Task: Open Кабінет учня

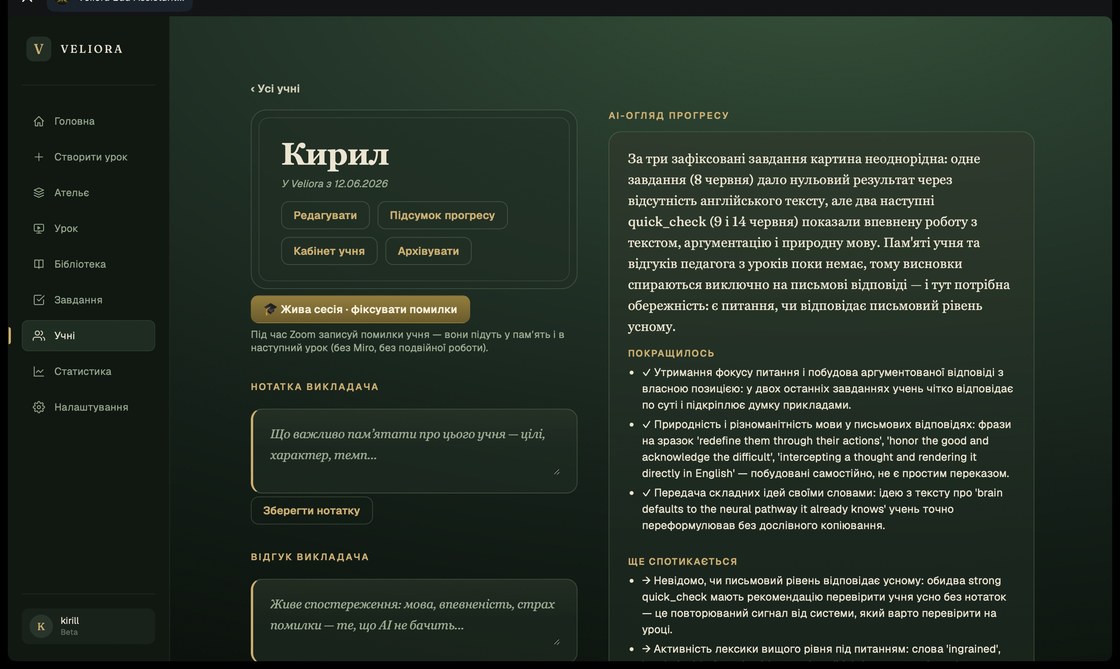Action: 329,251
